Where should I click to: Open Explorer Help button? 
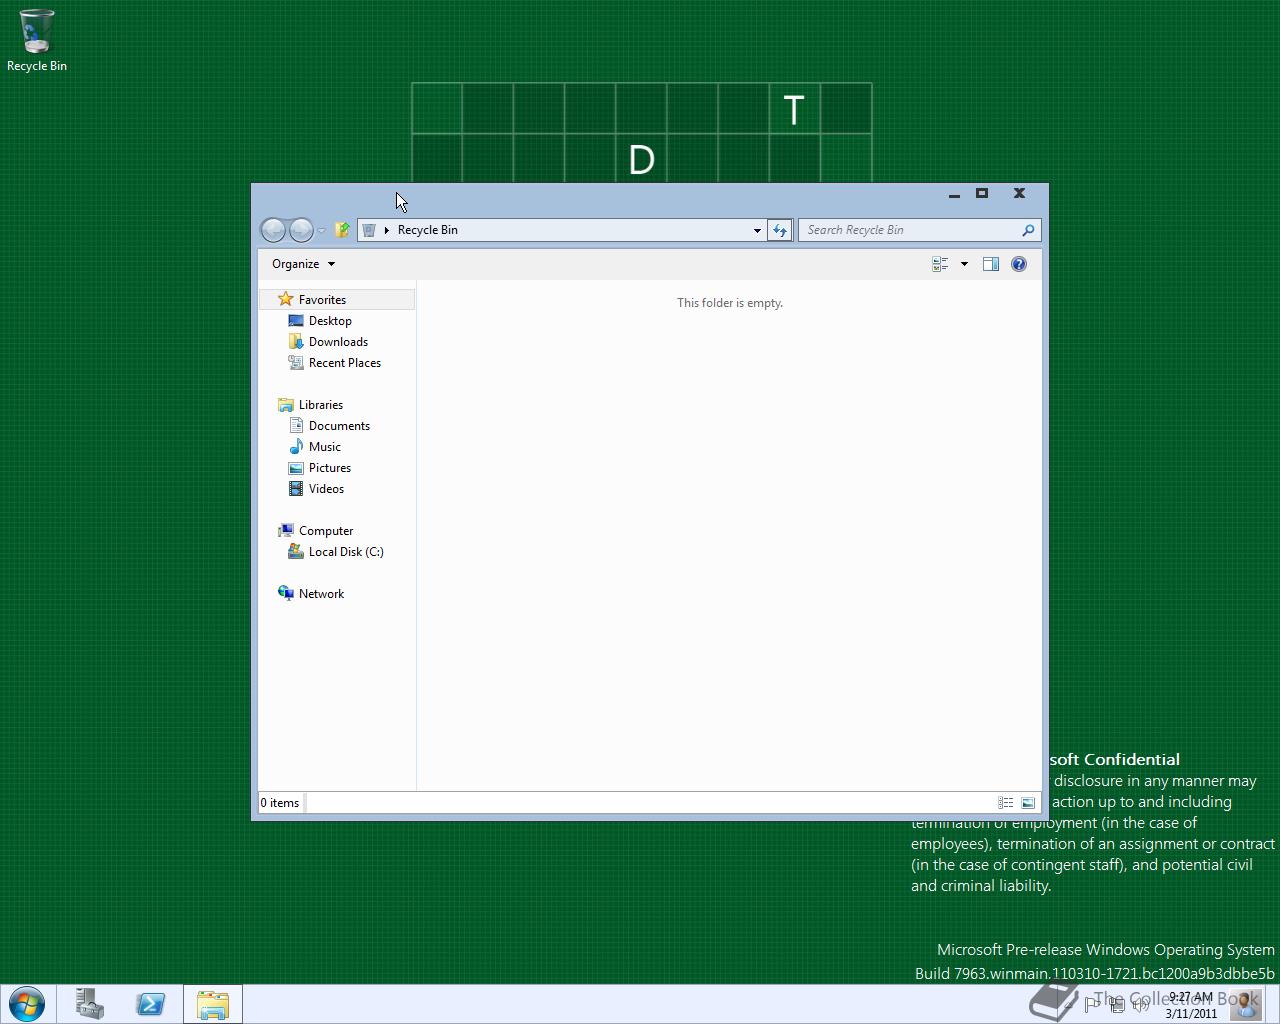(x=1019, y=264)
